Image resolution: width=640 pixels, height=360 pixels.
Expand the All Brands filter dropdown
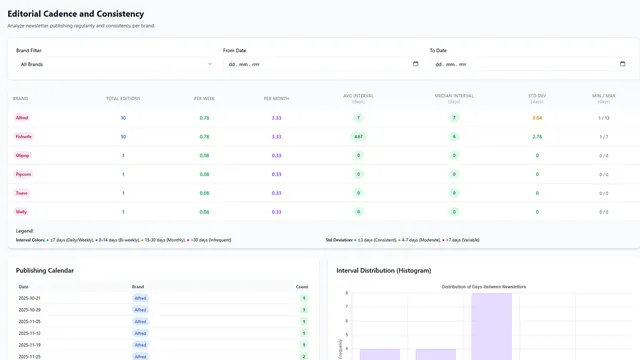116,64
